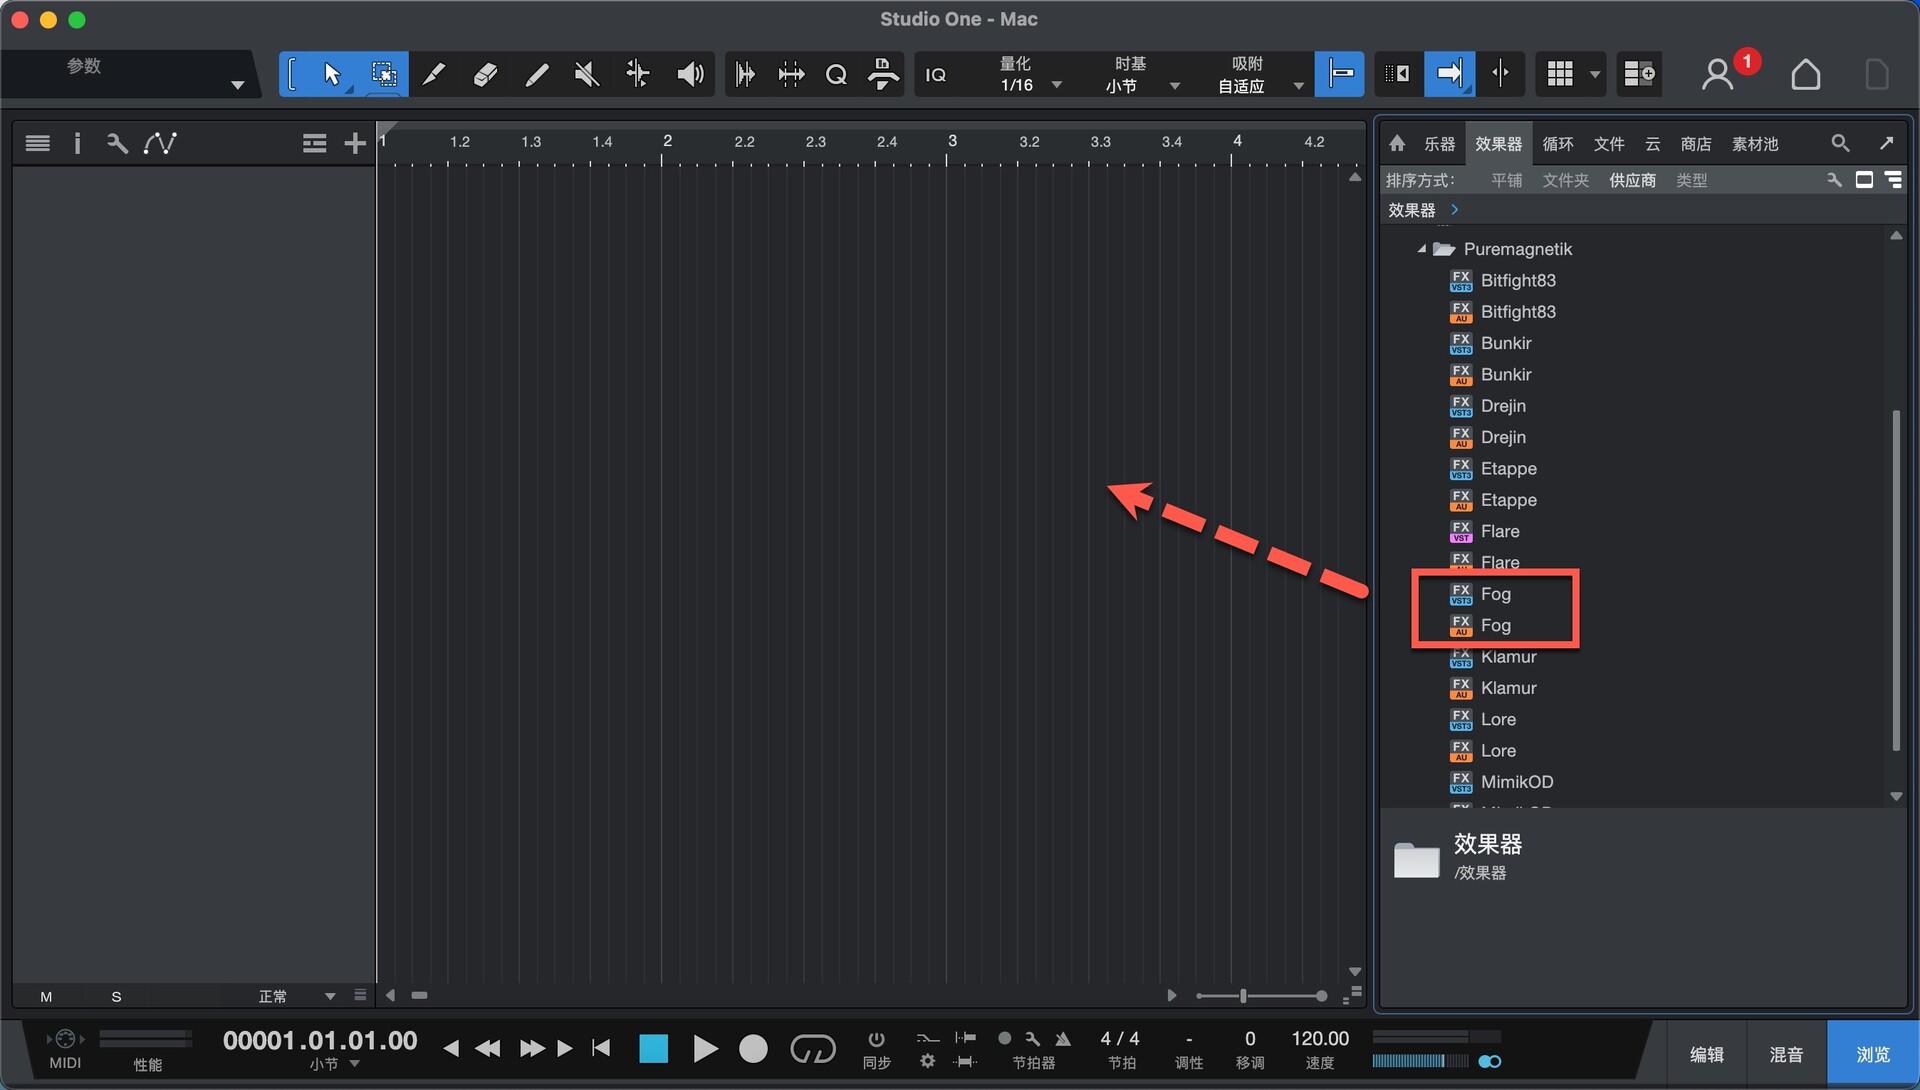The height and width of the screenshot is (1090, 1920).
Task: Select the Eraser tool
Action: (485, 74)
